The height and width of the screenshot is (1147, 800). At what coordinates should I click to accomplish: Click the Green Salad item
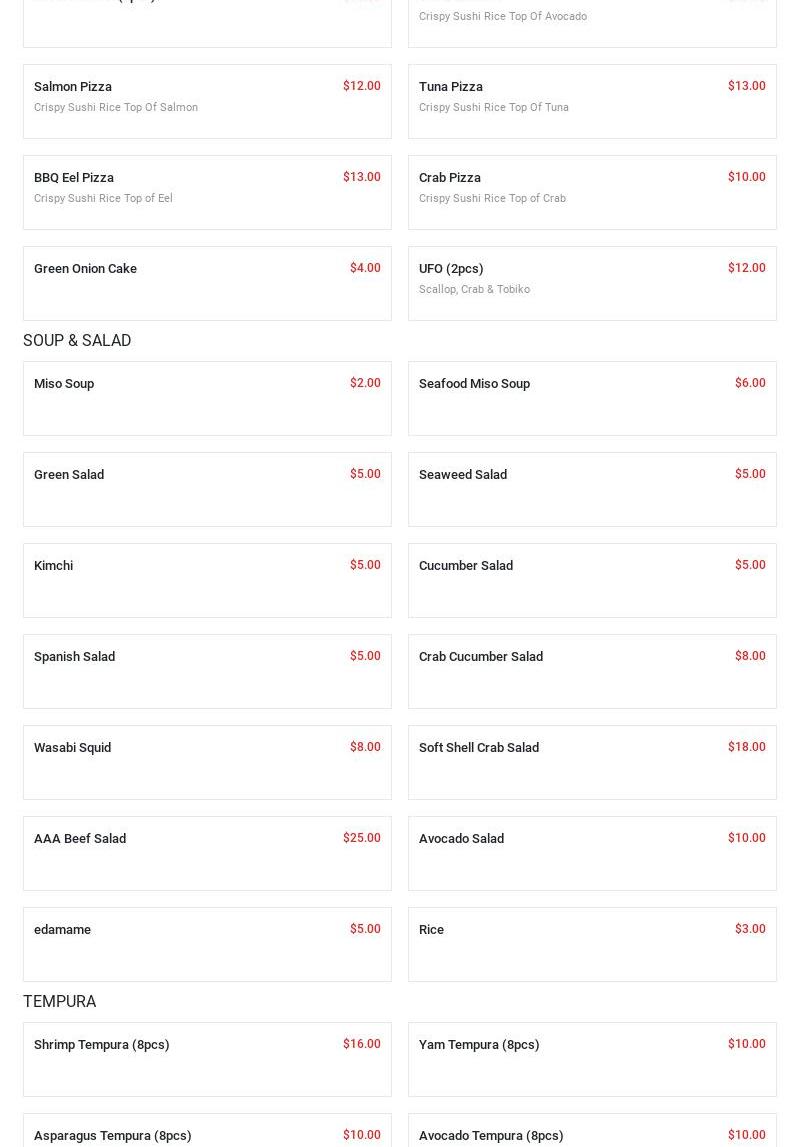pos(207,489)
